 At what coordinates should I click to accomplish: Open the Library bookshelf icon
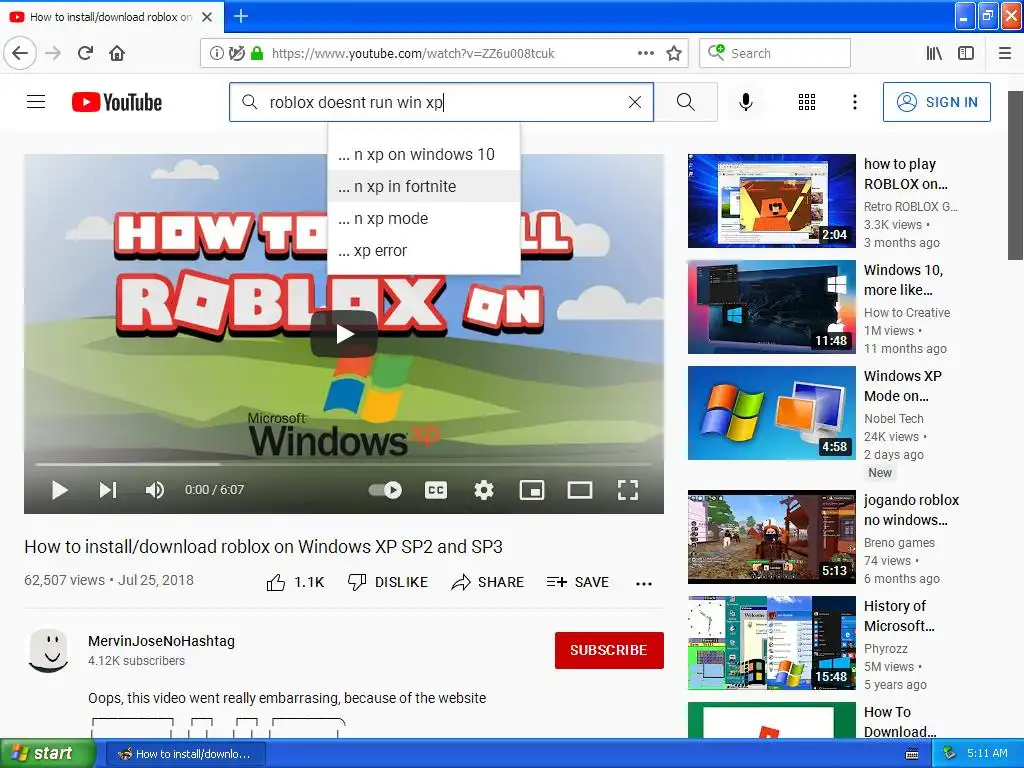(x=934, y=53)
